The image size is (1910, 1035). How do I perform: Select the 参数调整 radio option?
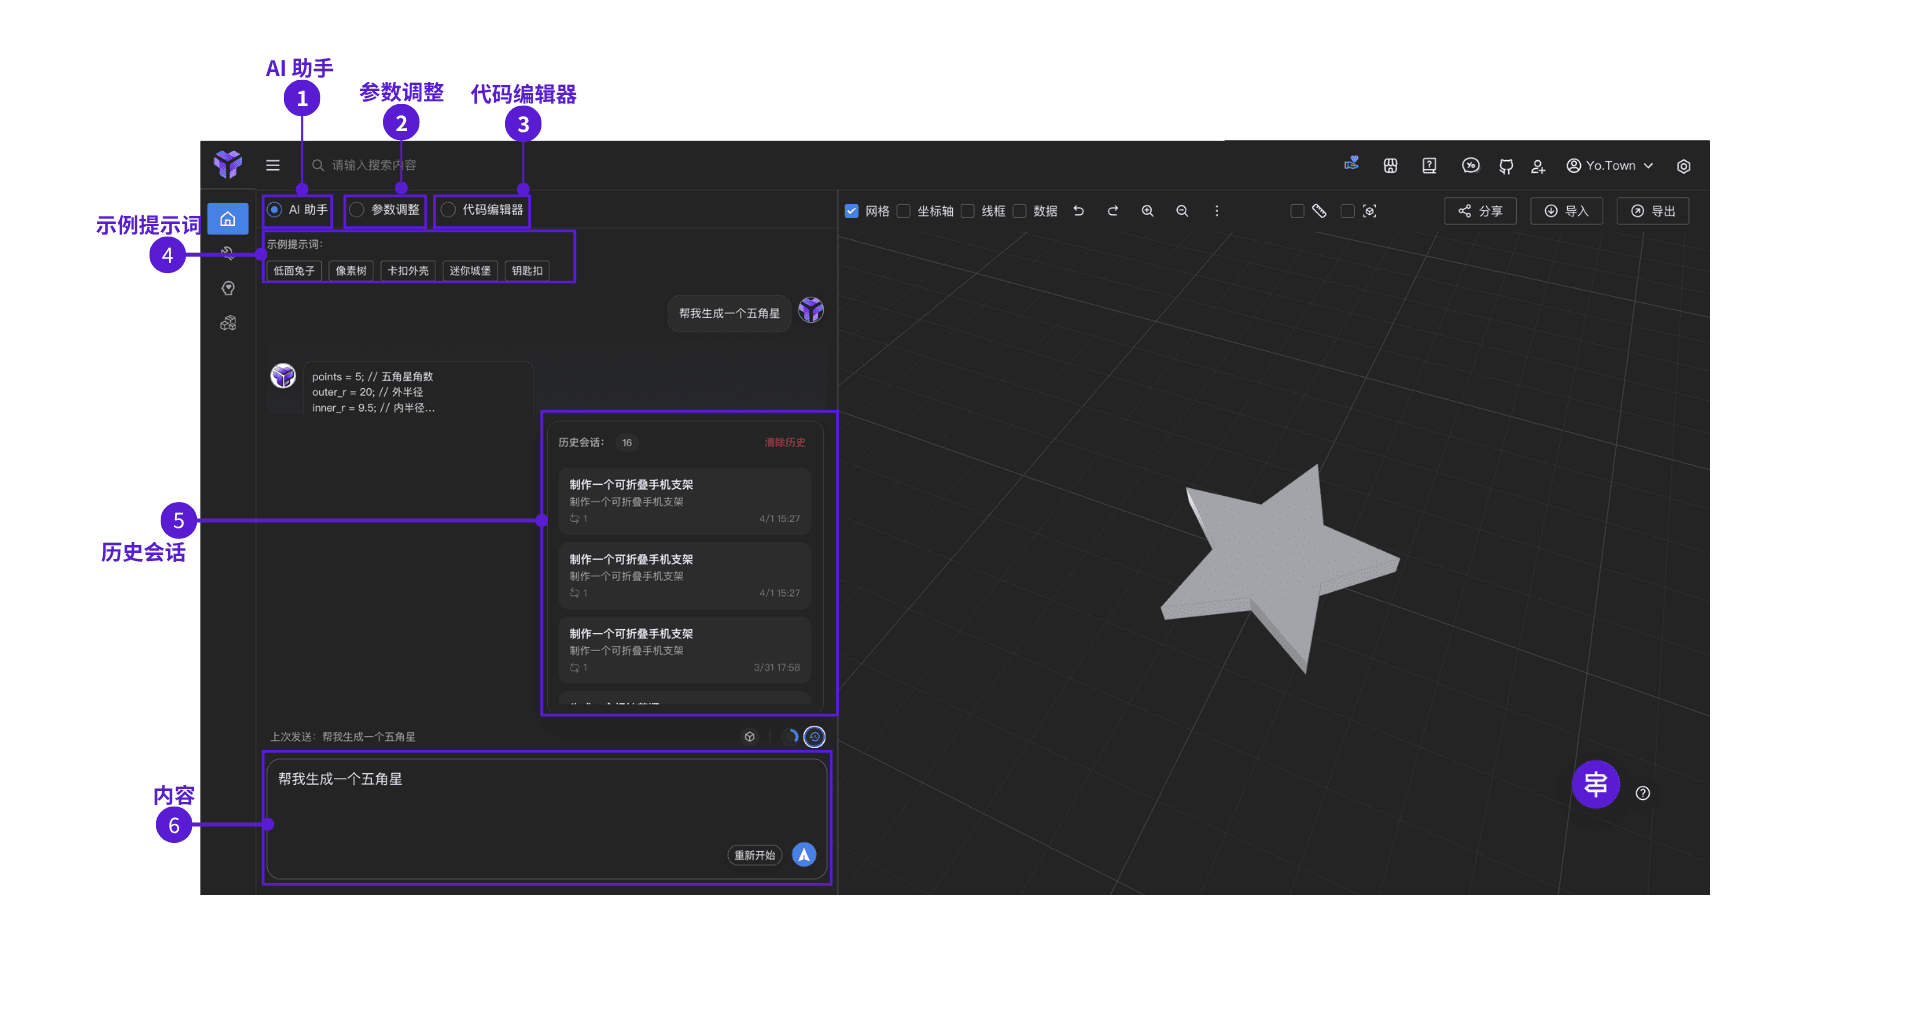385,210
